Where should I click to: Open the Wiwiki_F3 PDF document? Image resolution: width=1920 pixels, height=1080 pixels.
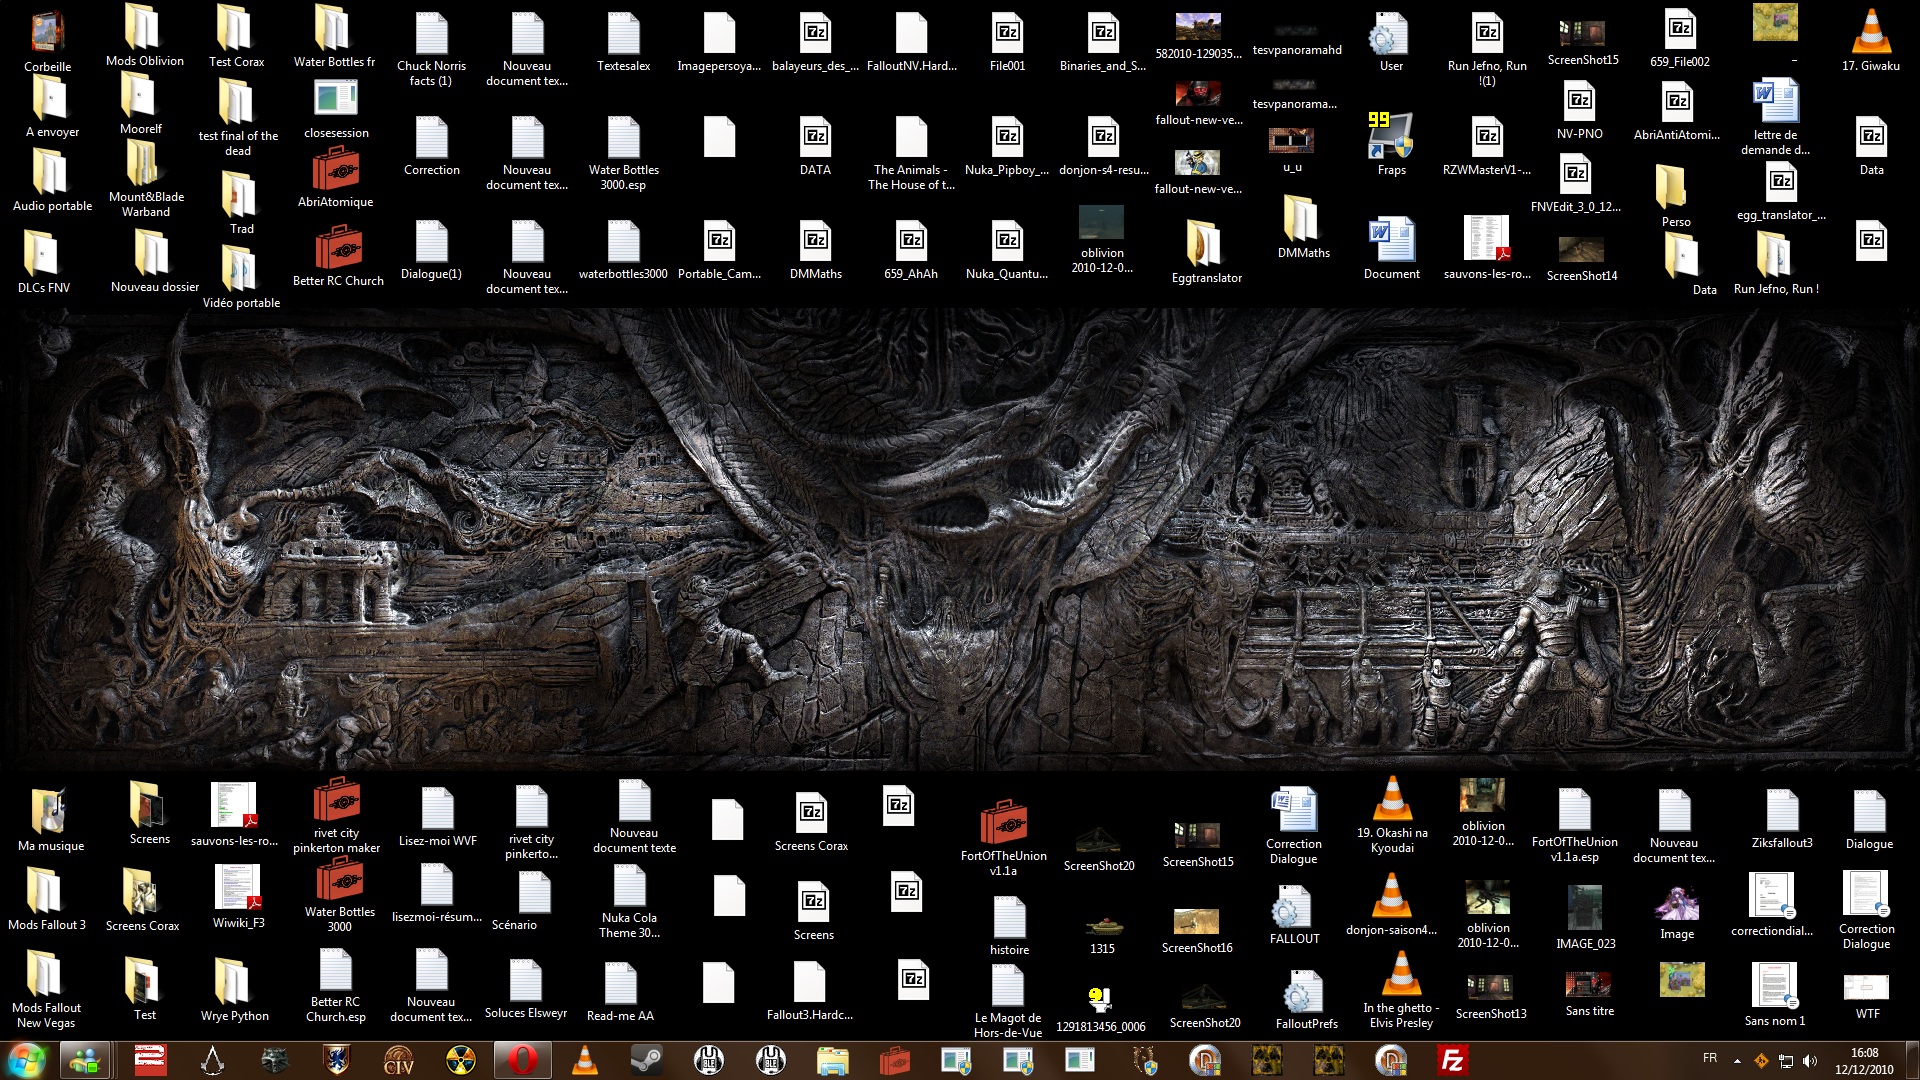coord(238,897)
